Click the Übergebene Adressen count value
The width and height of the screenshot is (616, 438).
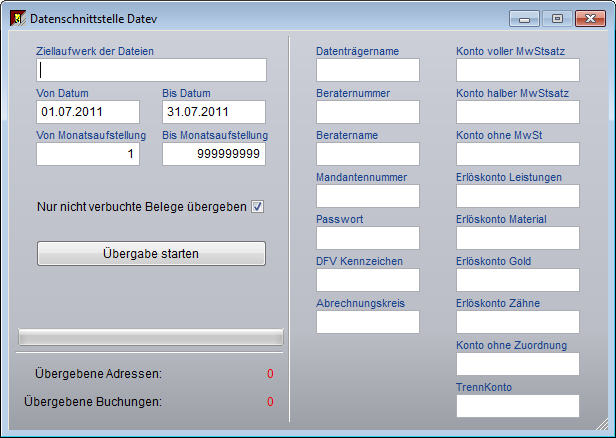(270, 374)
